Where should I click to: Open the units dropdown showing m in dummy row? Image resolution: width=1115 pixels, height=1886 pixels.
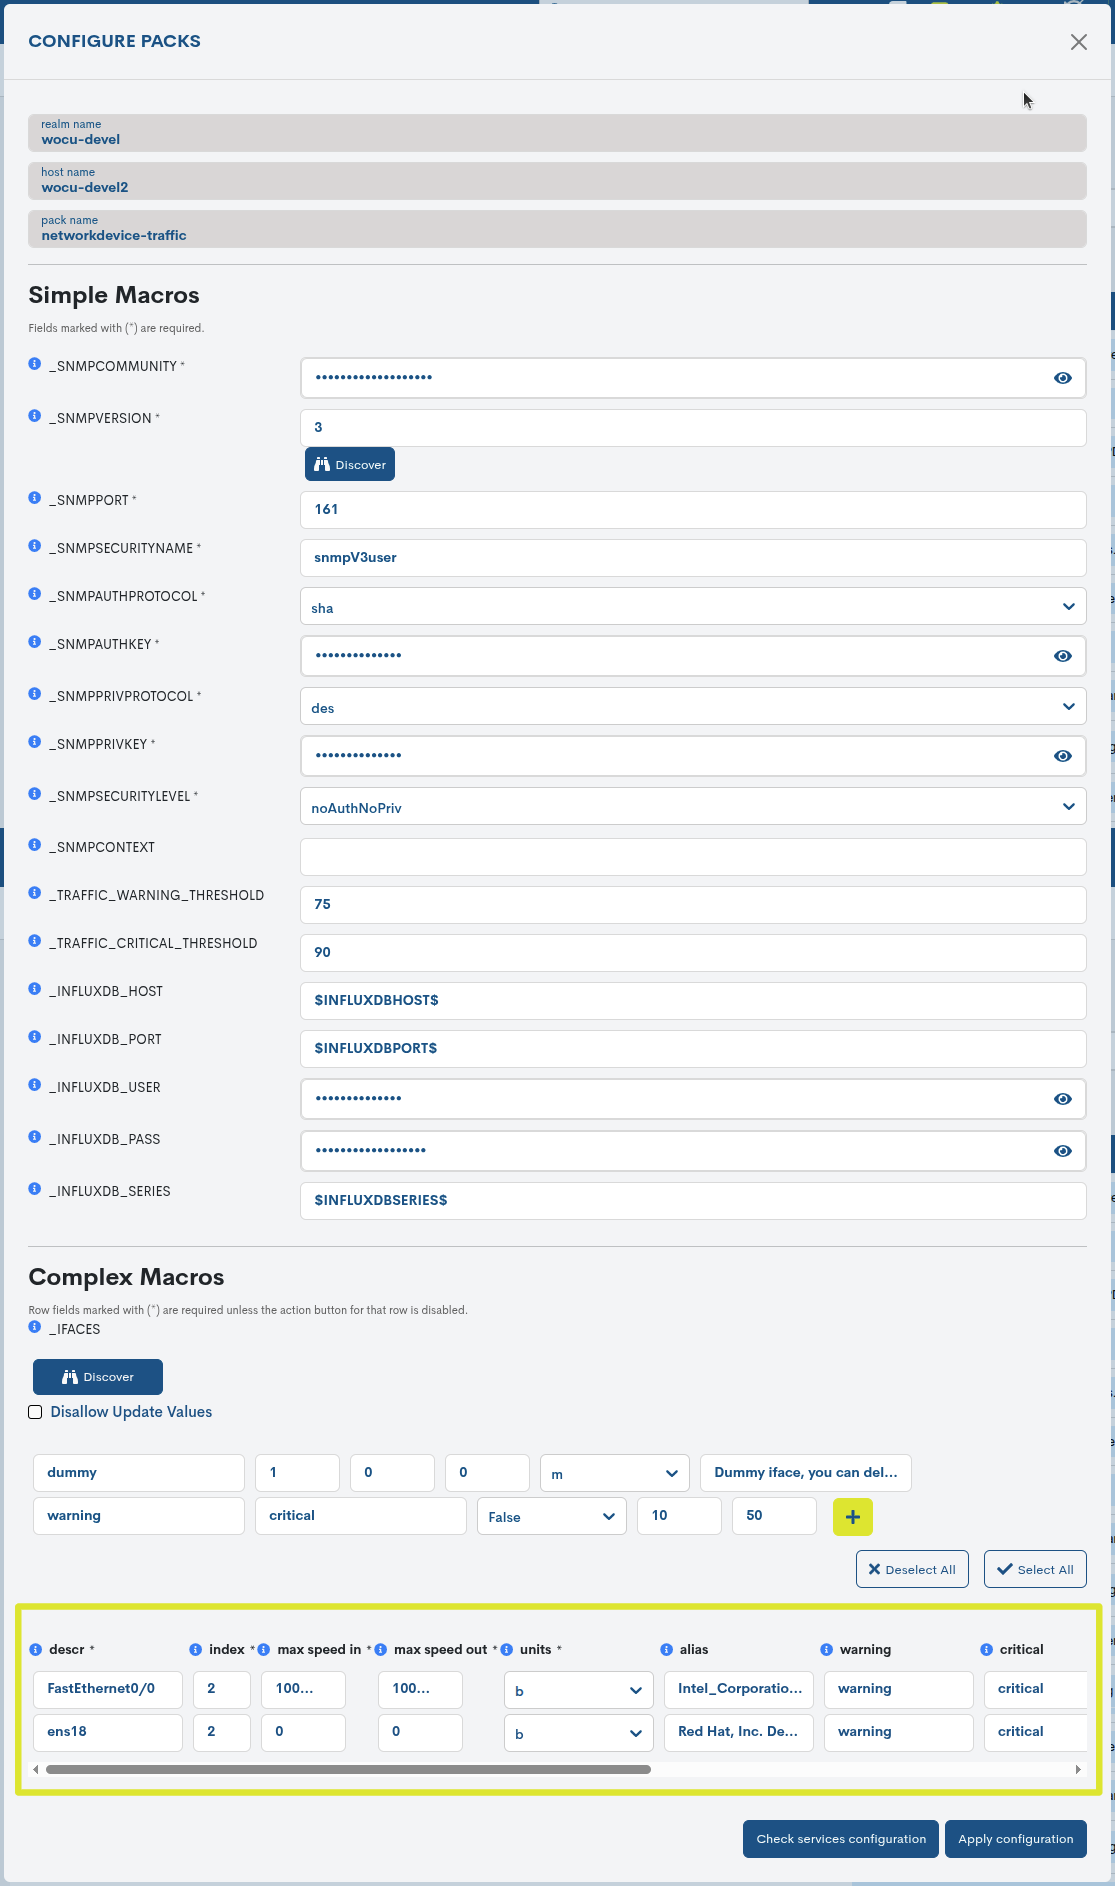point(615,1473)
